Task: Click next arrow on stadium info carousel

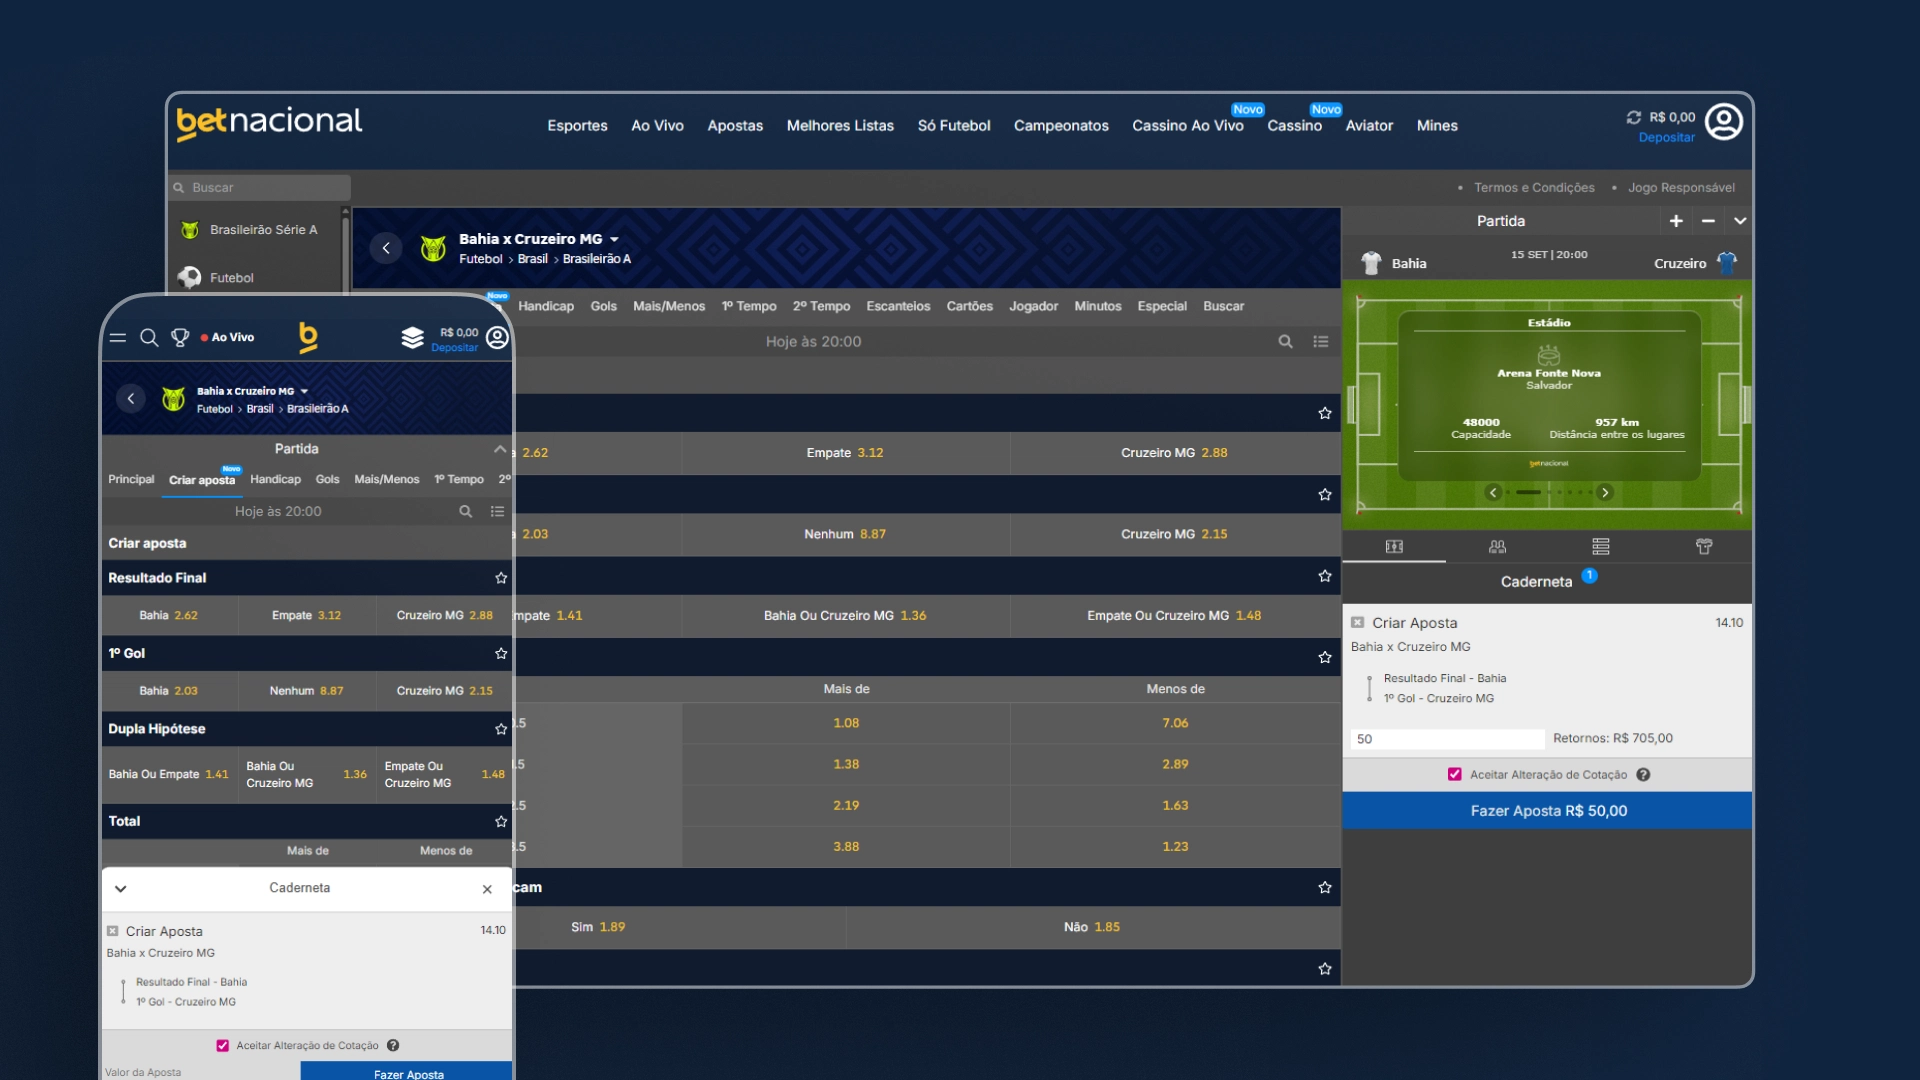Action: coord(1605,492)
